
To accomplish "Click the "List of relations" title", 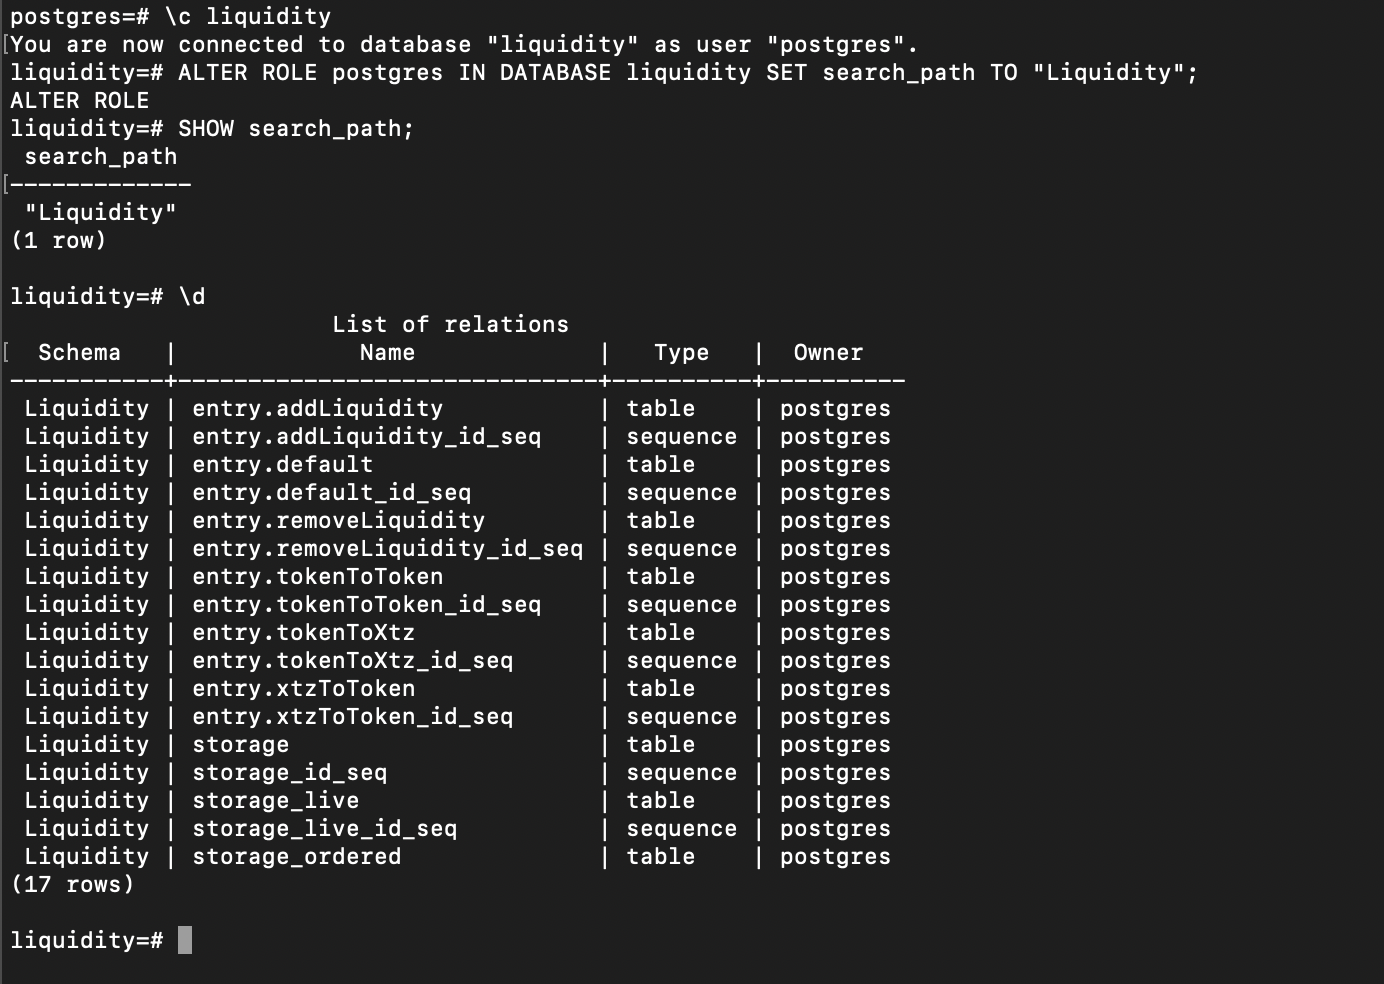I will click(x=450, y=325).
